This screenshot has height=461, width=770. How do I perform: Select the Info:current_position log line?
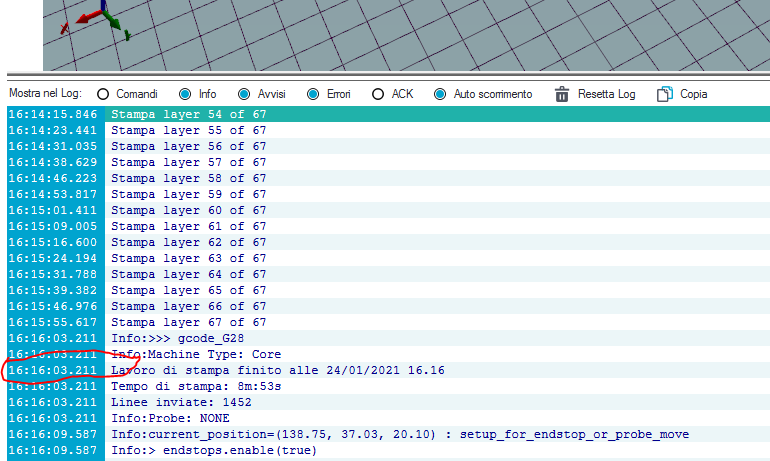pos(388,434)
